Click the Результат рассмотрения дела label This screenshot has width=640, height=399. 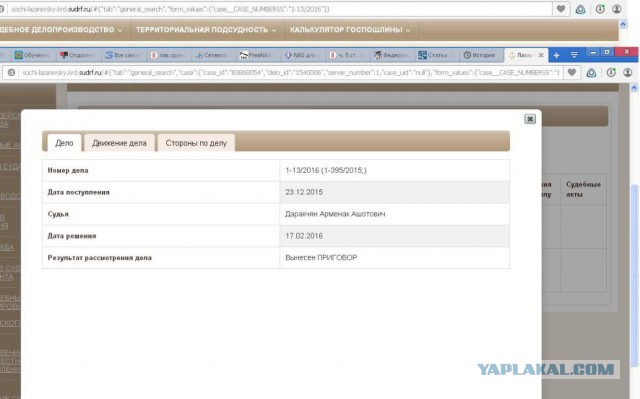point(100,257)
